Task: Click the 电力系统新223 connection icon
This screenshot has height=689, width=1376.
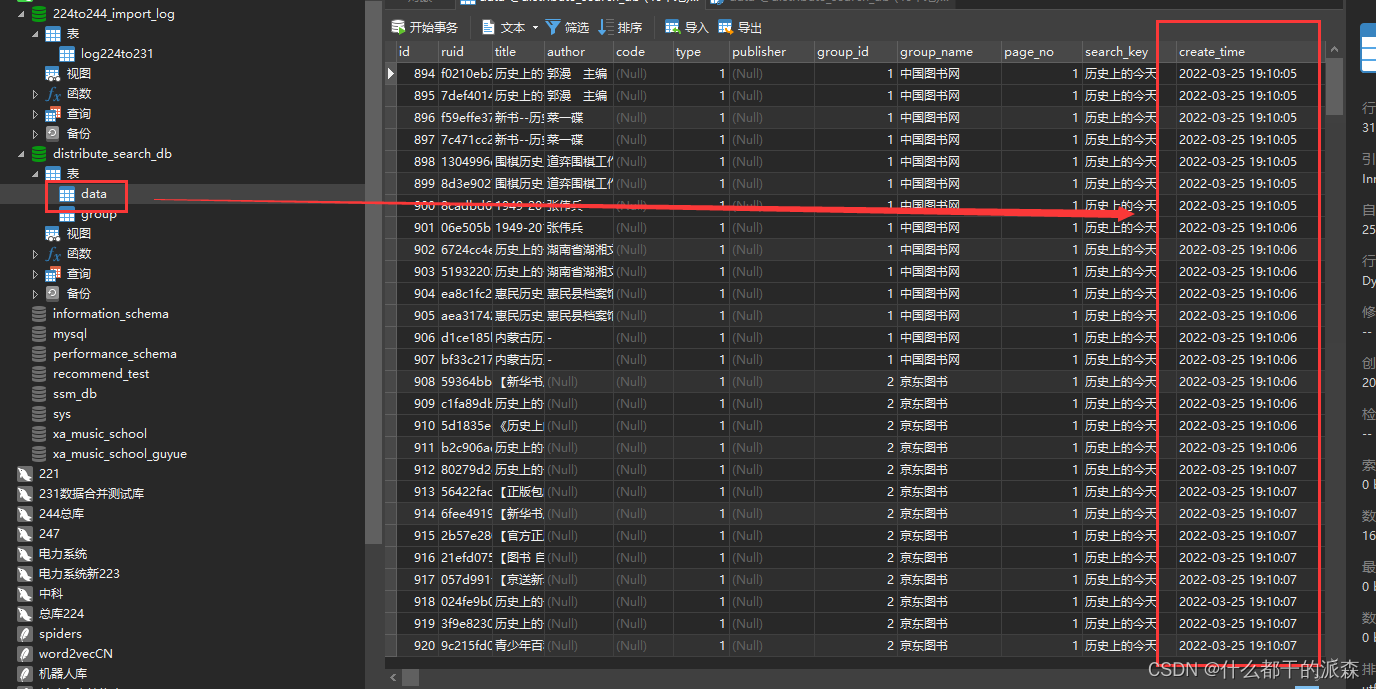Action: point(25,574)
